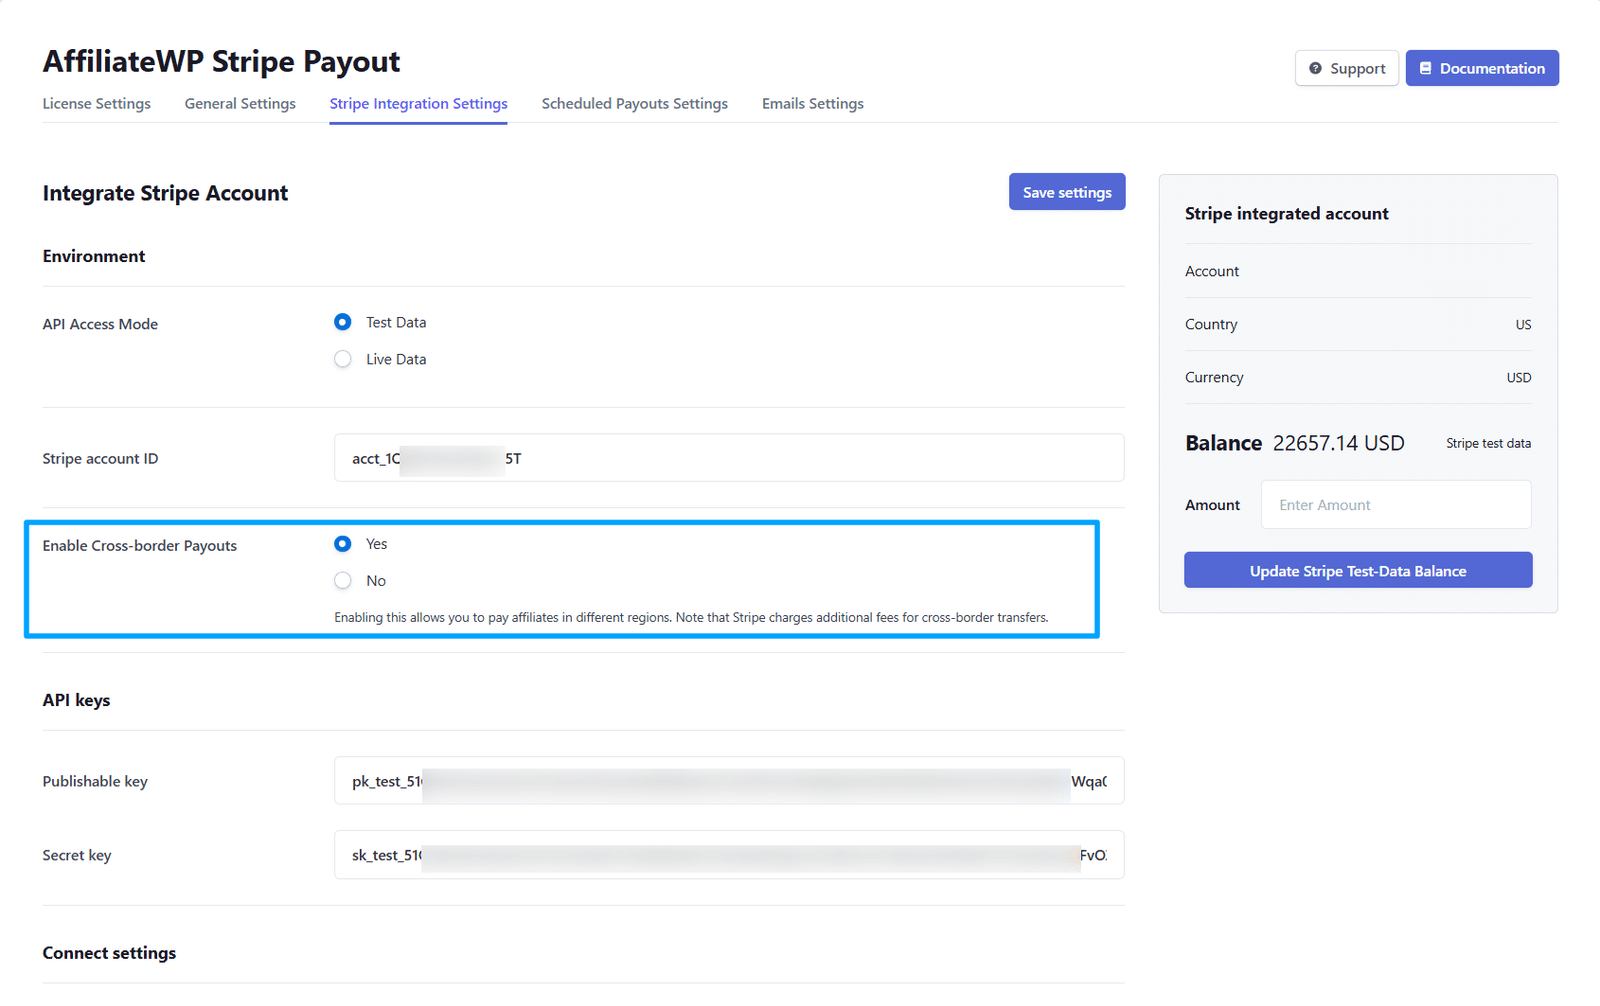Image resolution: width=1600 pixels, height=1006 pixels.
Task: Click the 22657.14 USD balance value
Action: click(x=1339, y=443)
